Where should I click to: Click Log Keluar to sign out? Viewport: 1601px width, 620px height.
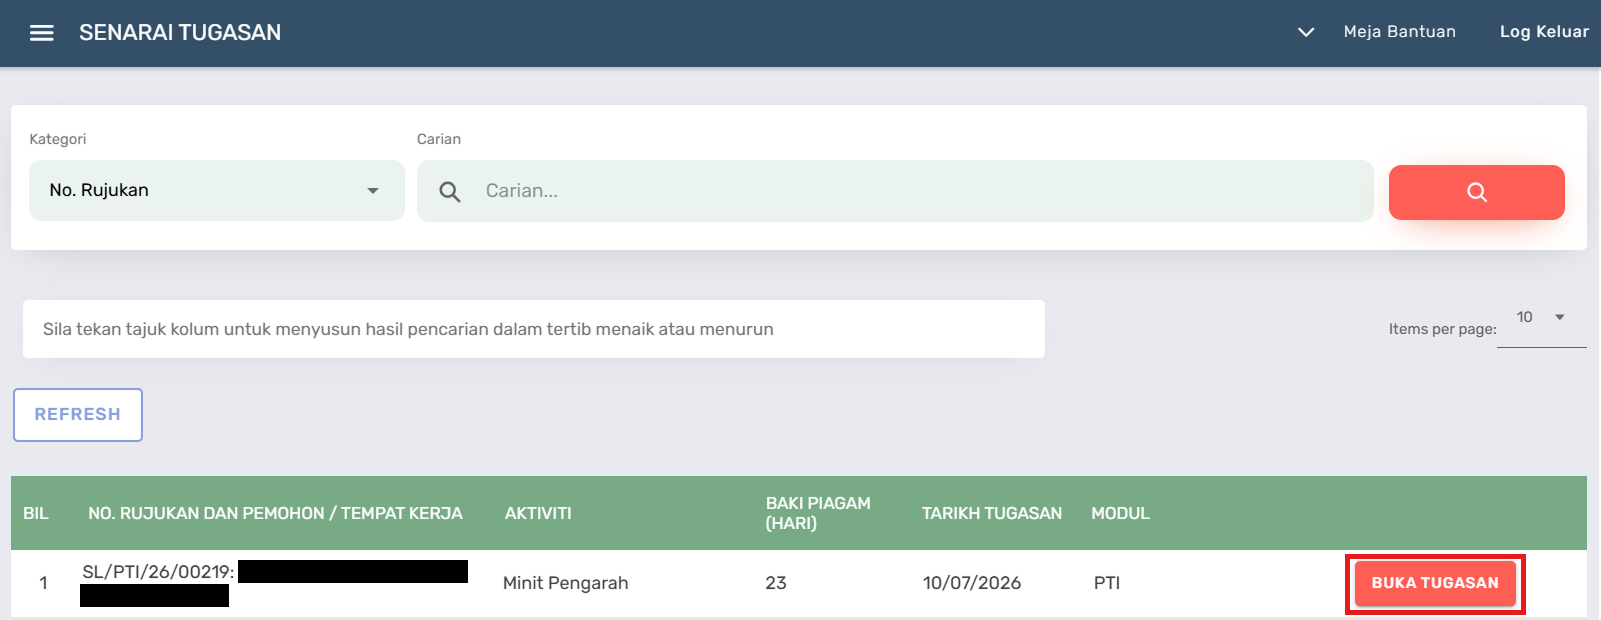(x=1544, y=32)
